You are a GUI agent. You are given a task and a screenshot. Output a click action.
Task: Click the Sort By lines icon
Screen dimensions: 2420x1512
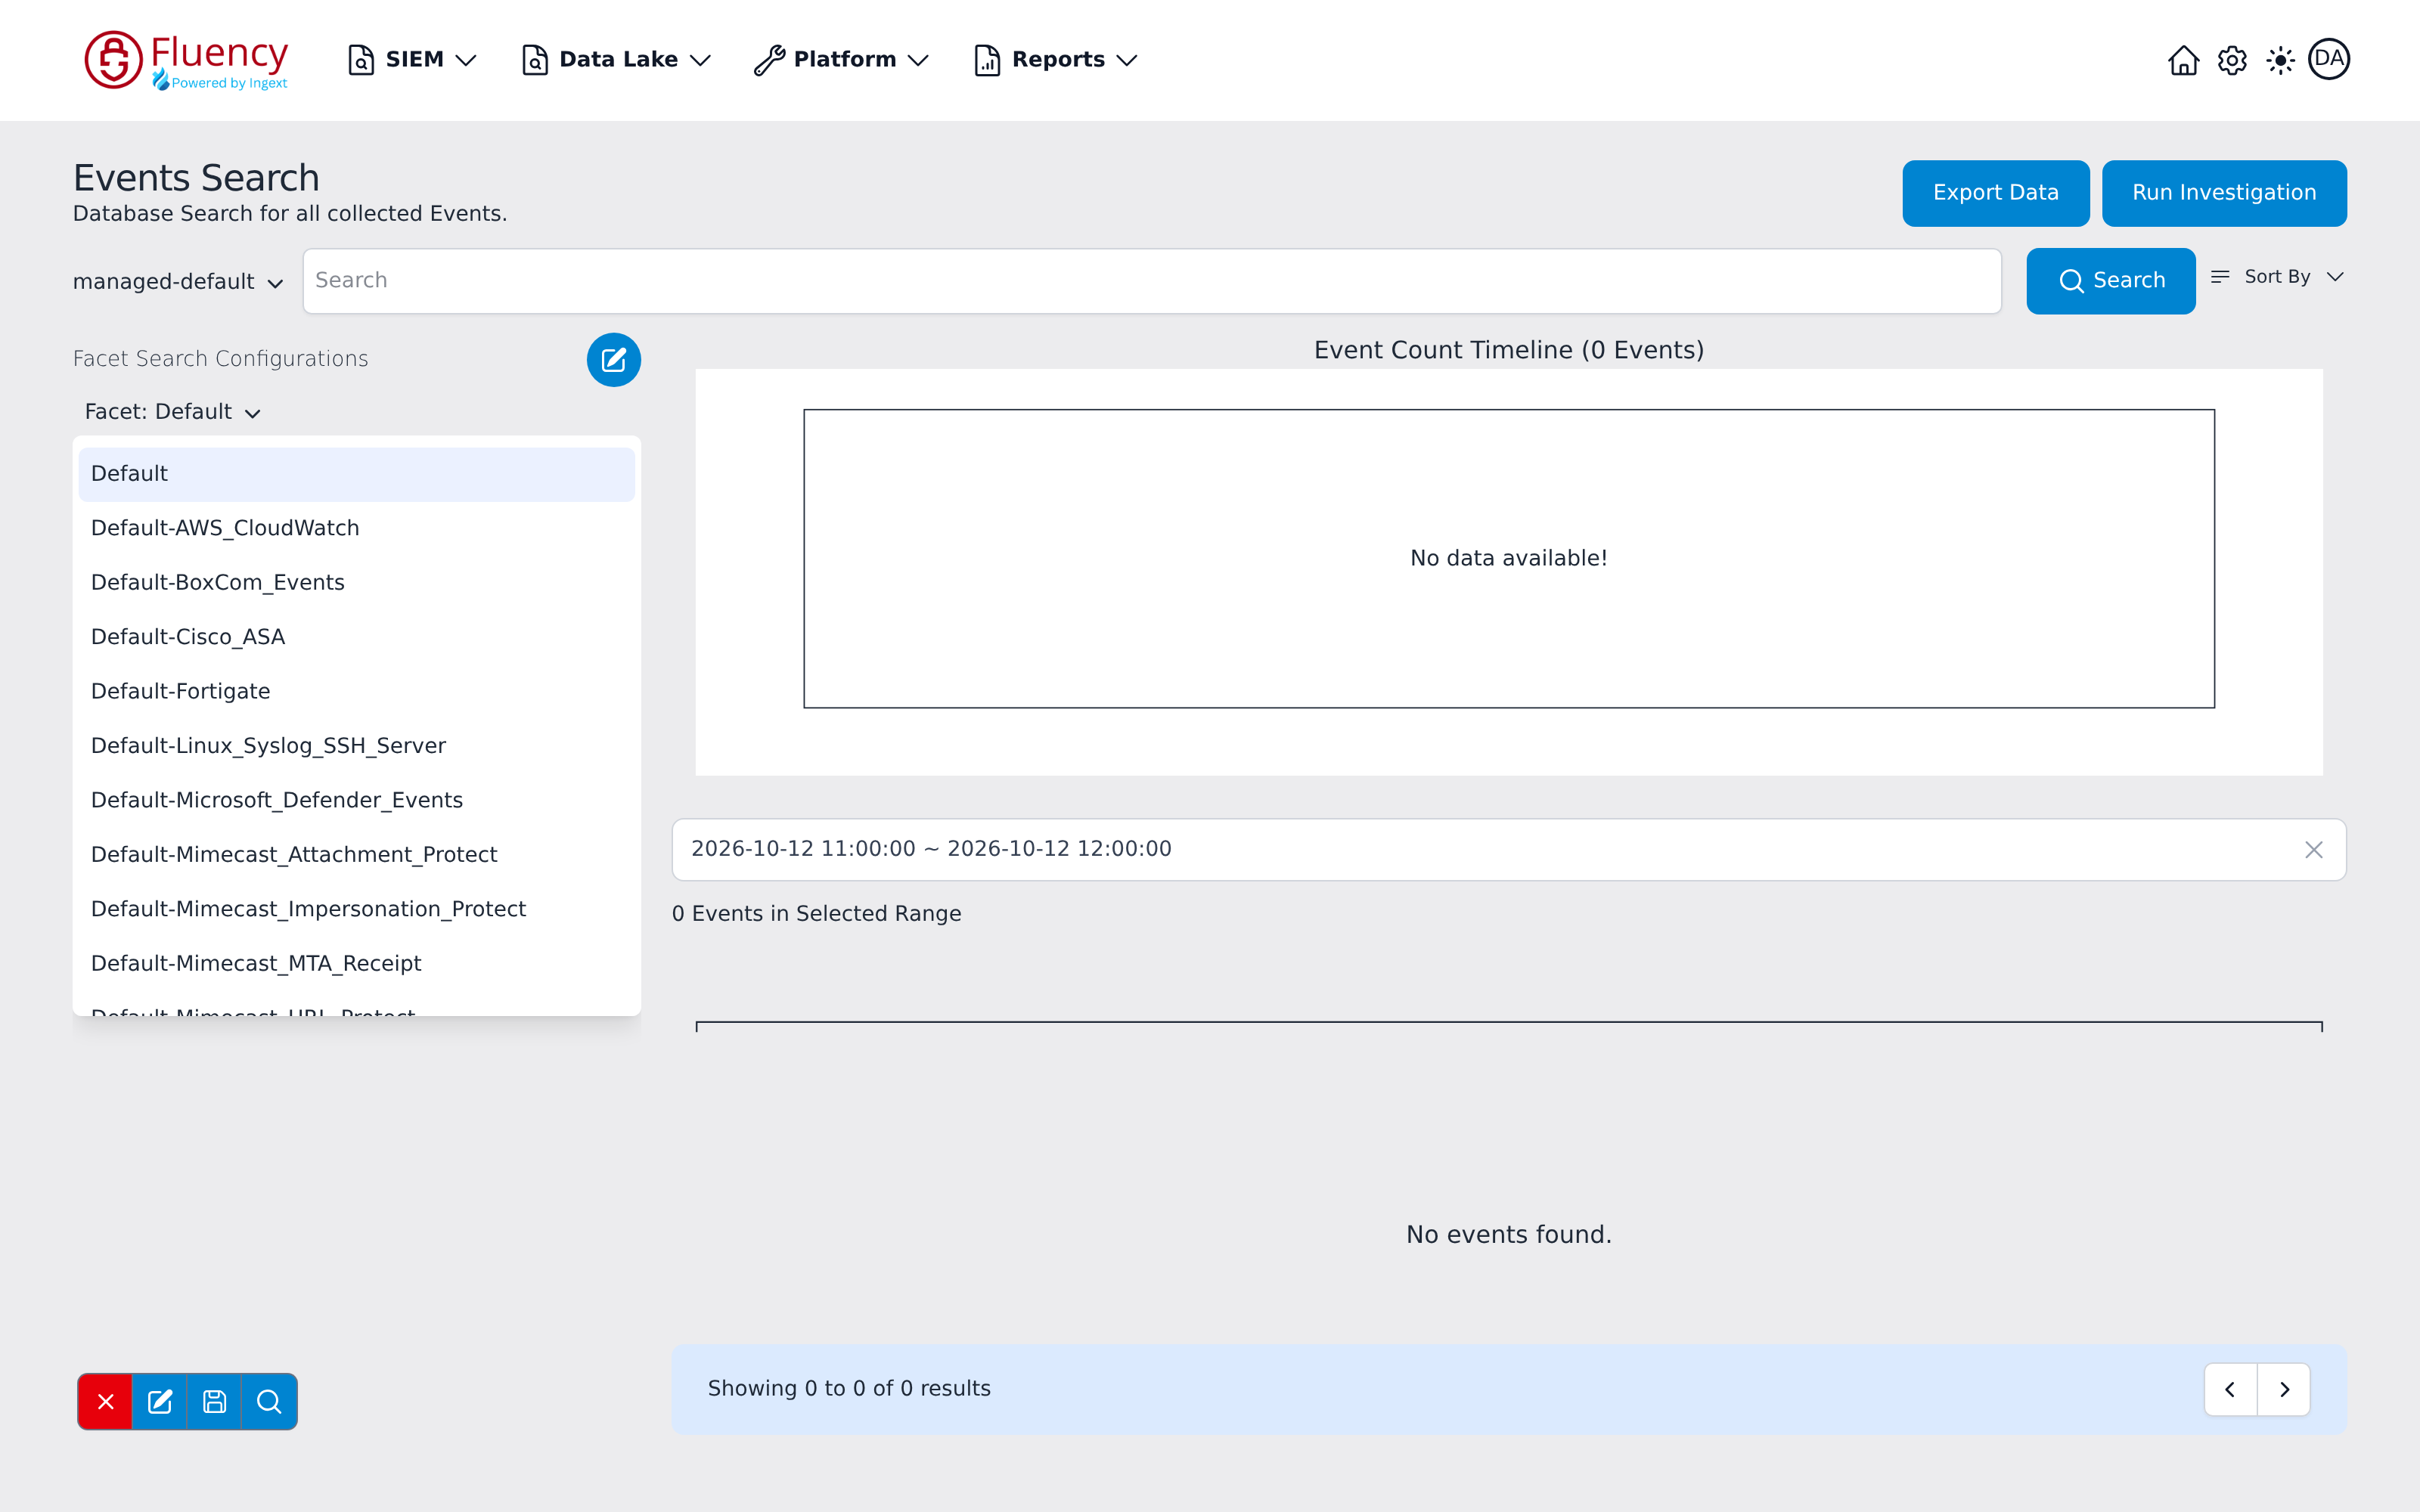2220,277
